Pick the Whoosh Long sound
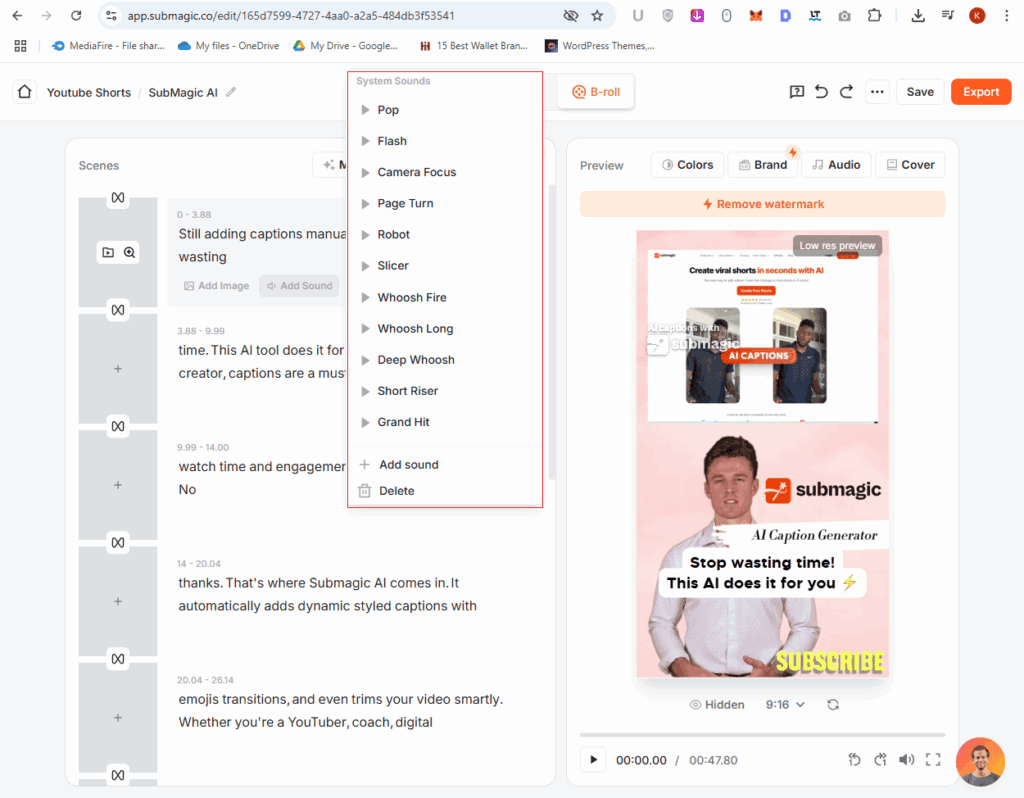The image size is (1024, 798). [x=415, y=328]
